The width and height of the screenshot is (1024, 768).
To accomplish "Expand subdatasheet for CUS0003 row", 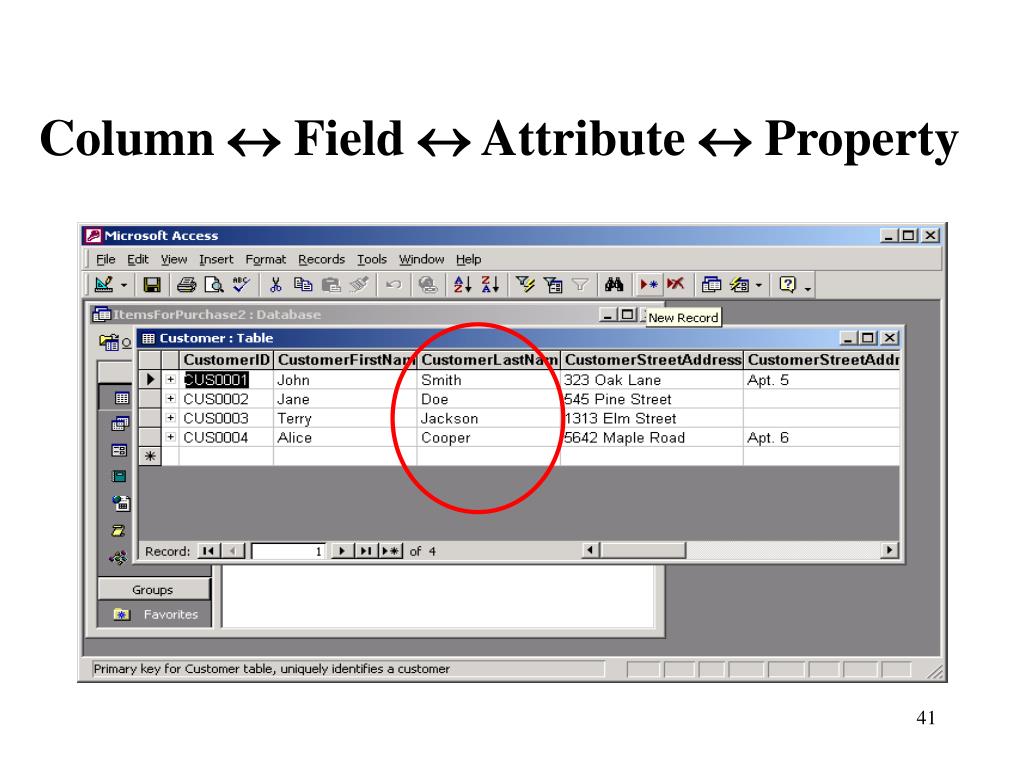I will [170, 417].
